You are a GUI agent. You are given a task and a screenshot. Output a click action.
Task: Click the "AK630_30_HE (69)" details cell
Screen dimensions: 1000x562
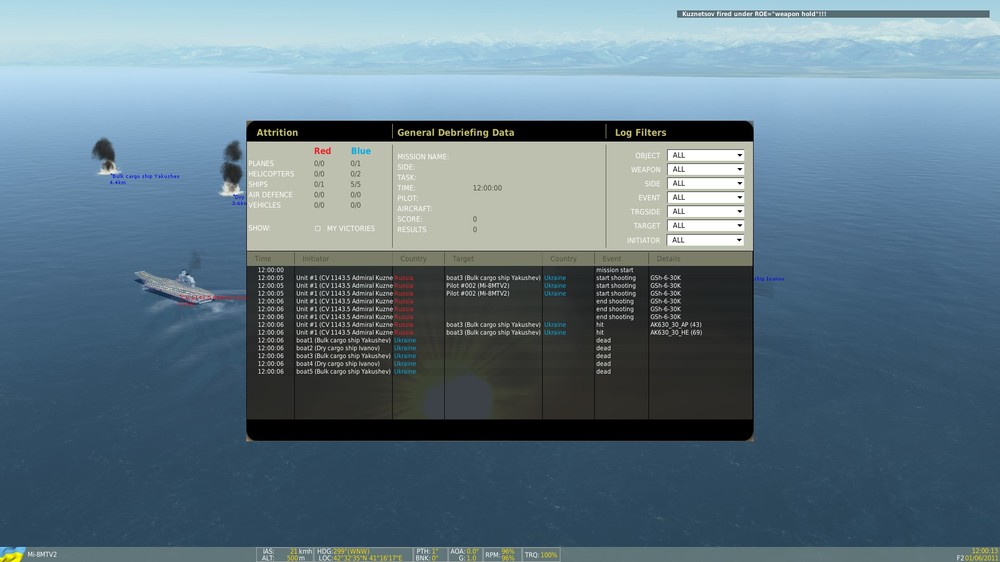click(675, 332)
